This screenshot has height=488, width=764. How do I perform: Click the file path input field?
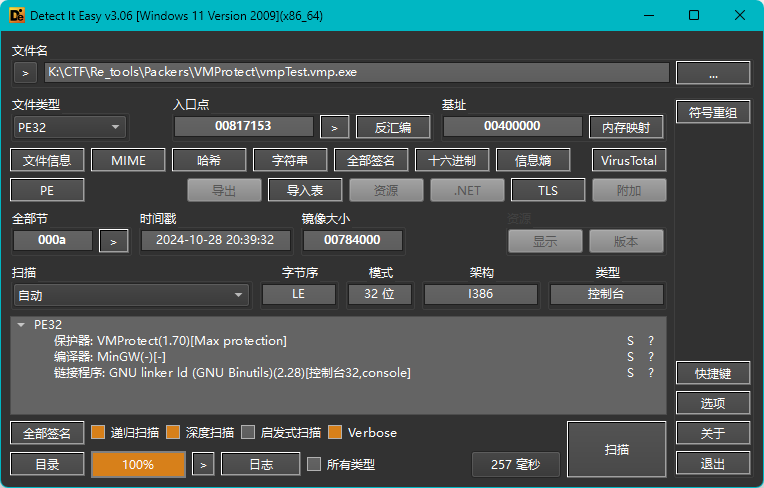pyautogui.click(x=357, y=73)
